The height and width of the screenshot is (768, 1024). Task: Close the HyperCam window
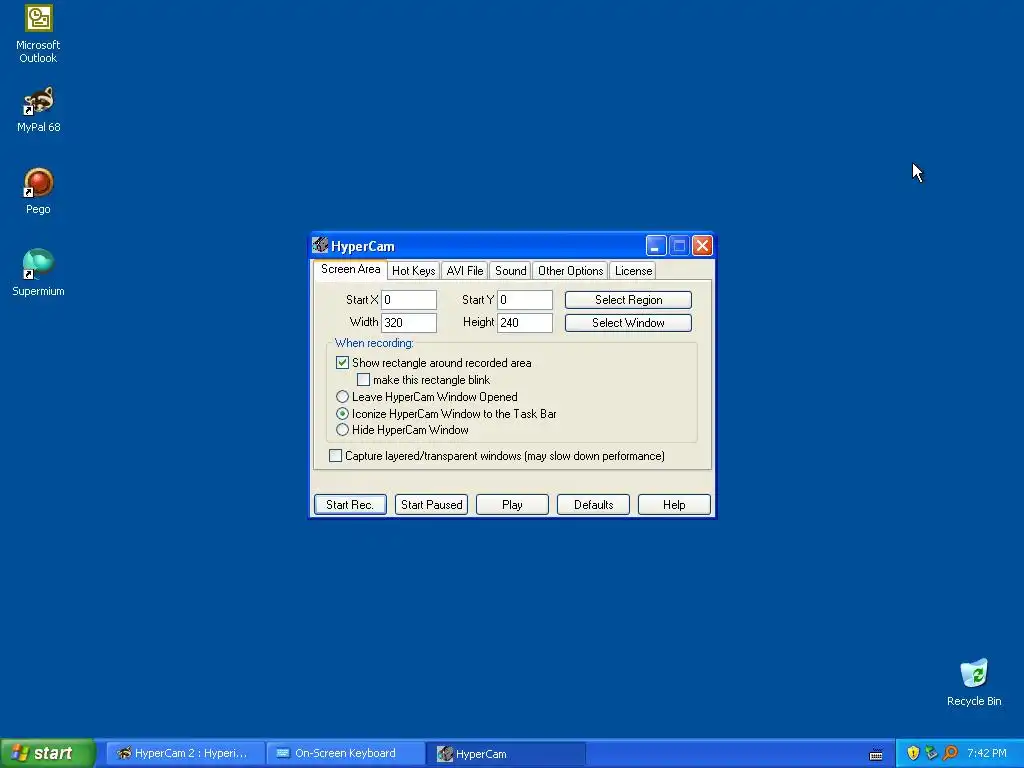702,246
